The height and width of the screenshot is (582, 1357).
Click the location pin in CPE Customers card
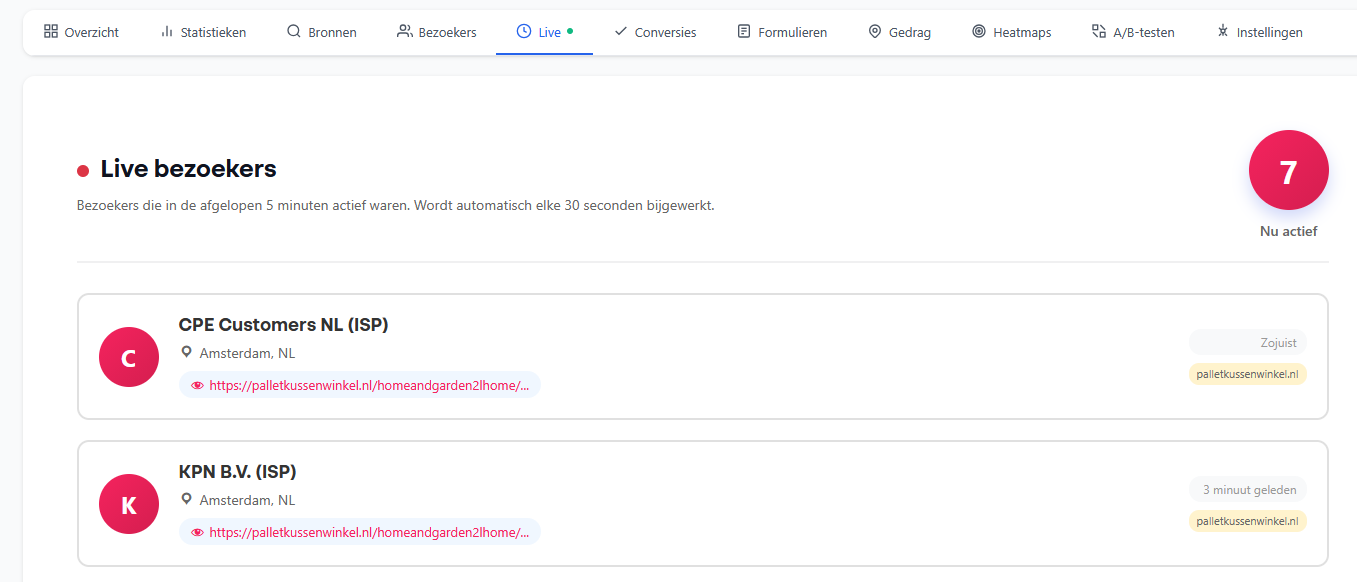tap(186, 352)
